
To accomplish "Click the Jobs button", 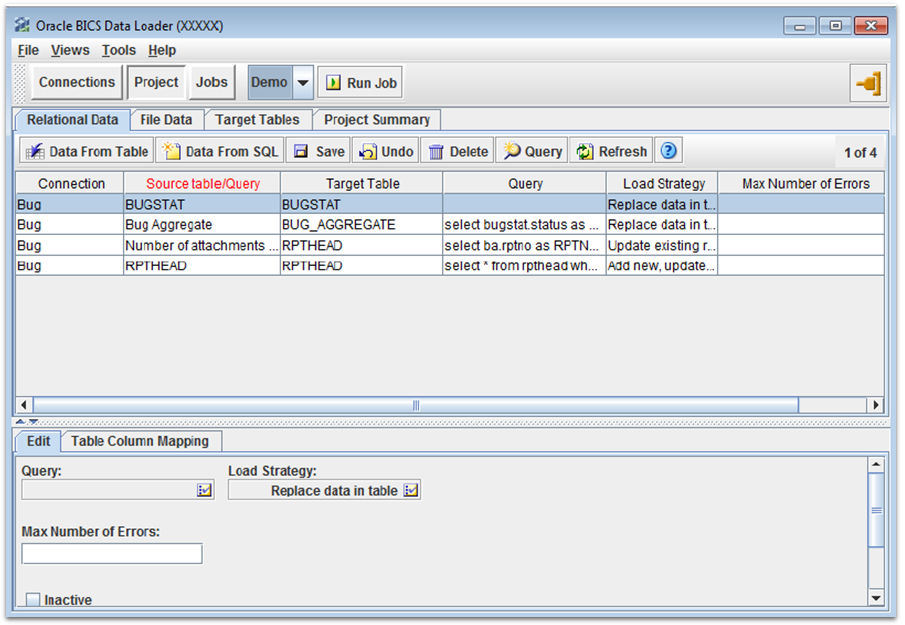I will [211, 82].
